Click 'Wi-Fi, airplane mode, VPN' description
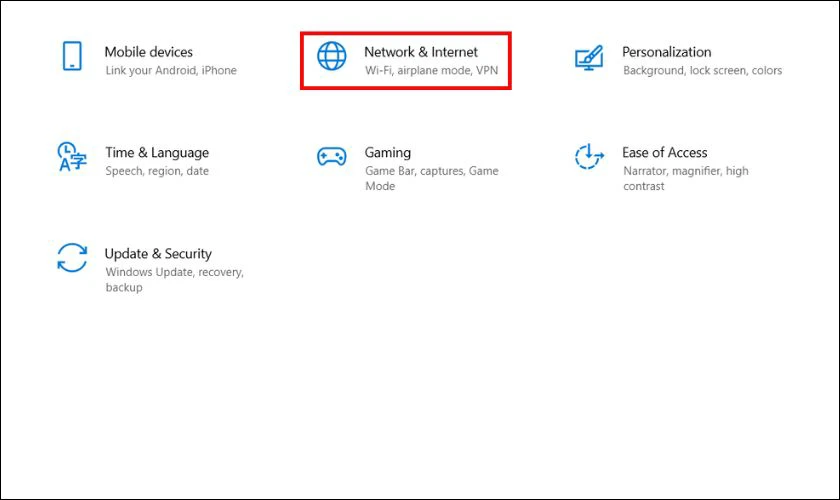The height and width of the screenshot is (500, 840). pos(431,70)
